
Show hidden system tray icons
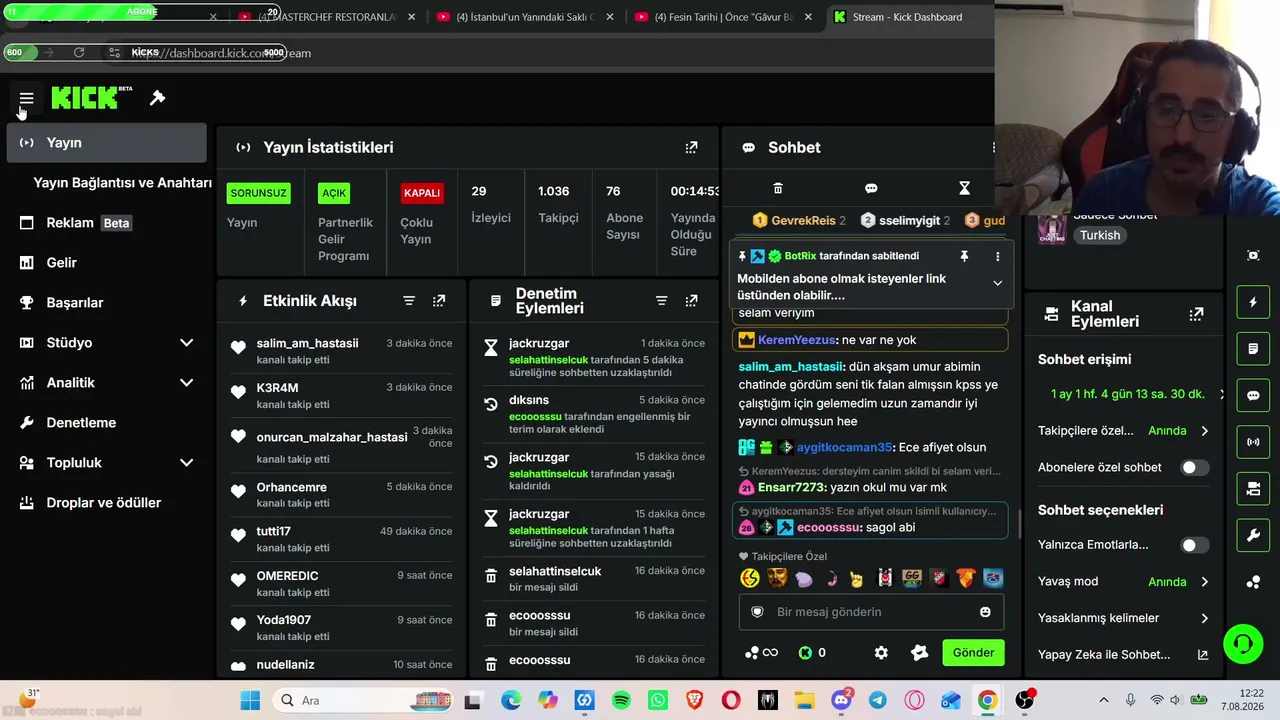[x=1104, y=700]
